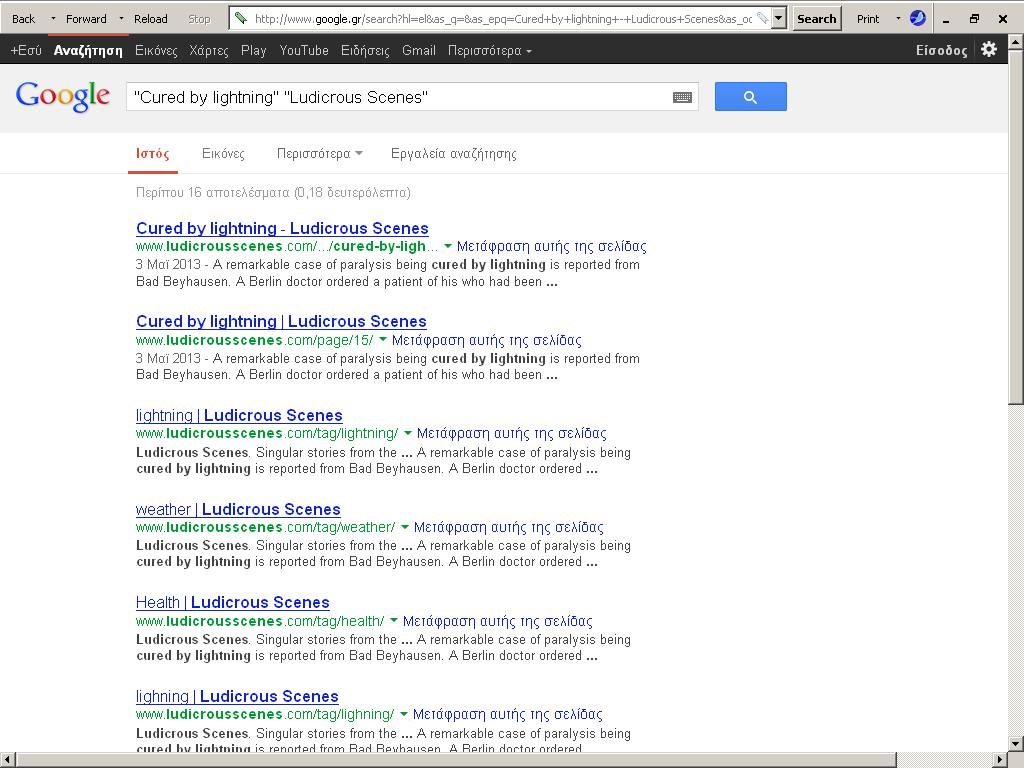Open arrow menu beside tag/lightning/ URL

point(408,433)
